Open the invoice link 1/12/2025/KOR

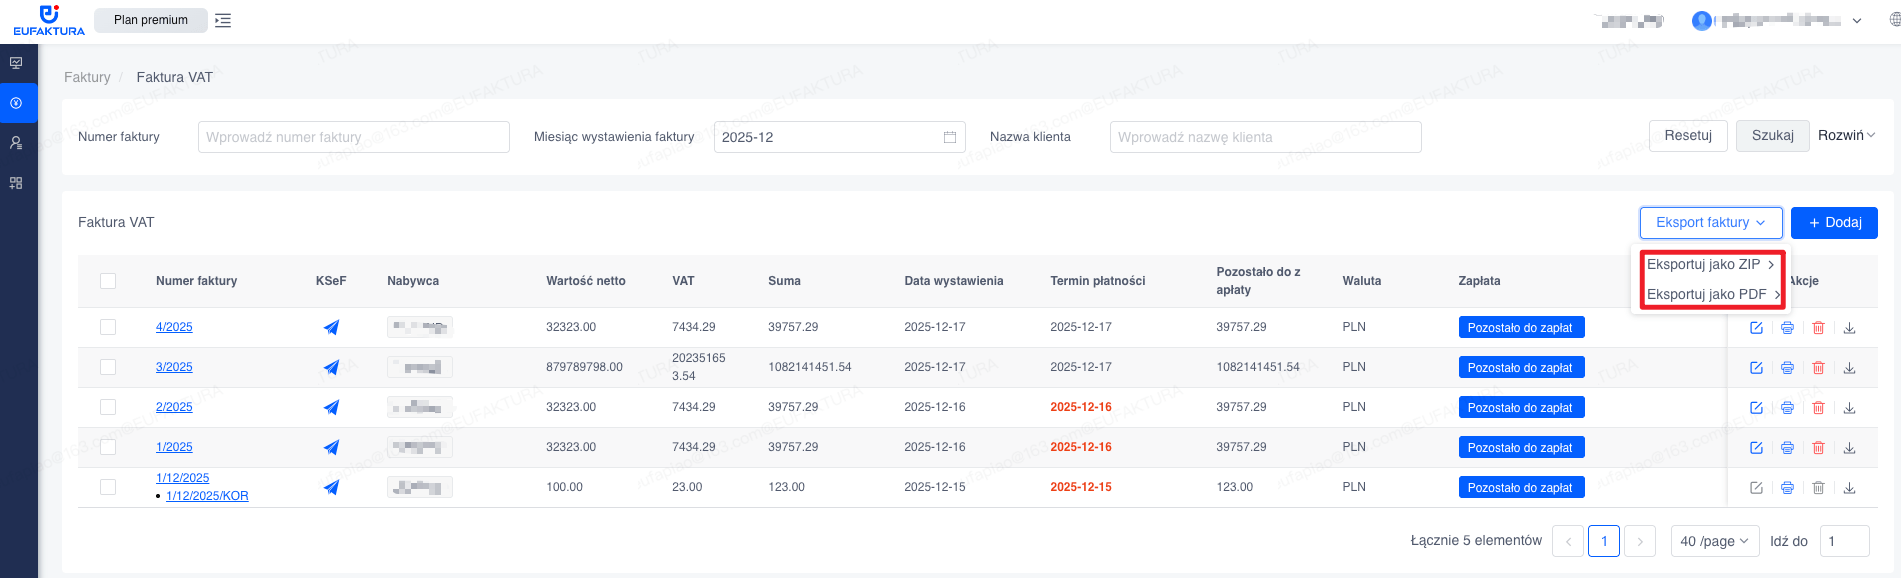207,496
